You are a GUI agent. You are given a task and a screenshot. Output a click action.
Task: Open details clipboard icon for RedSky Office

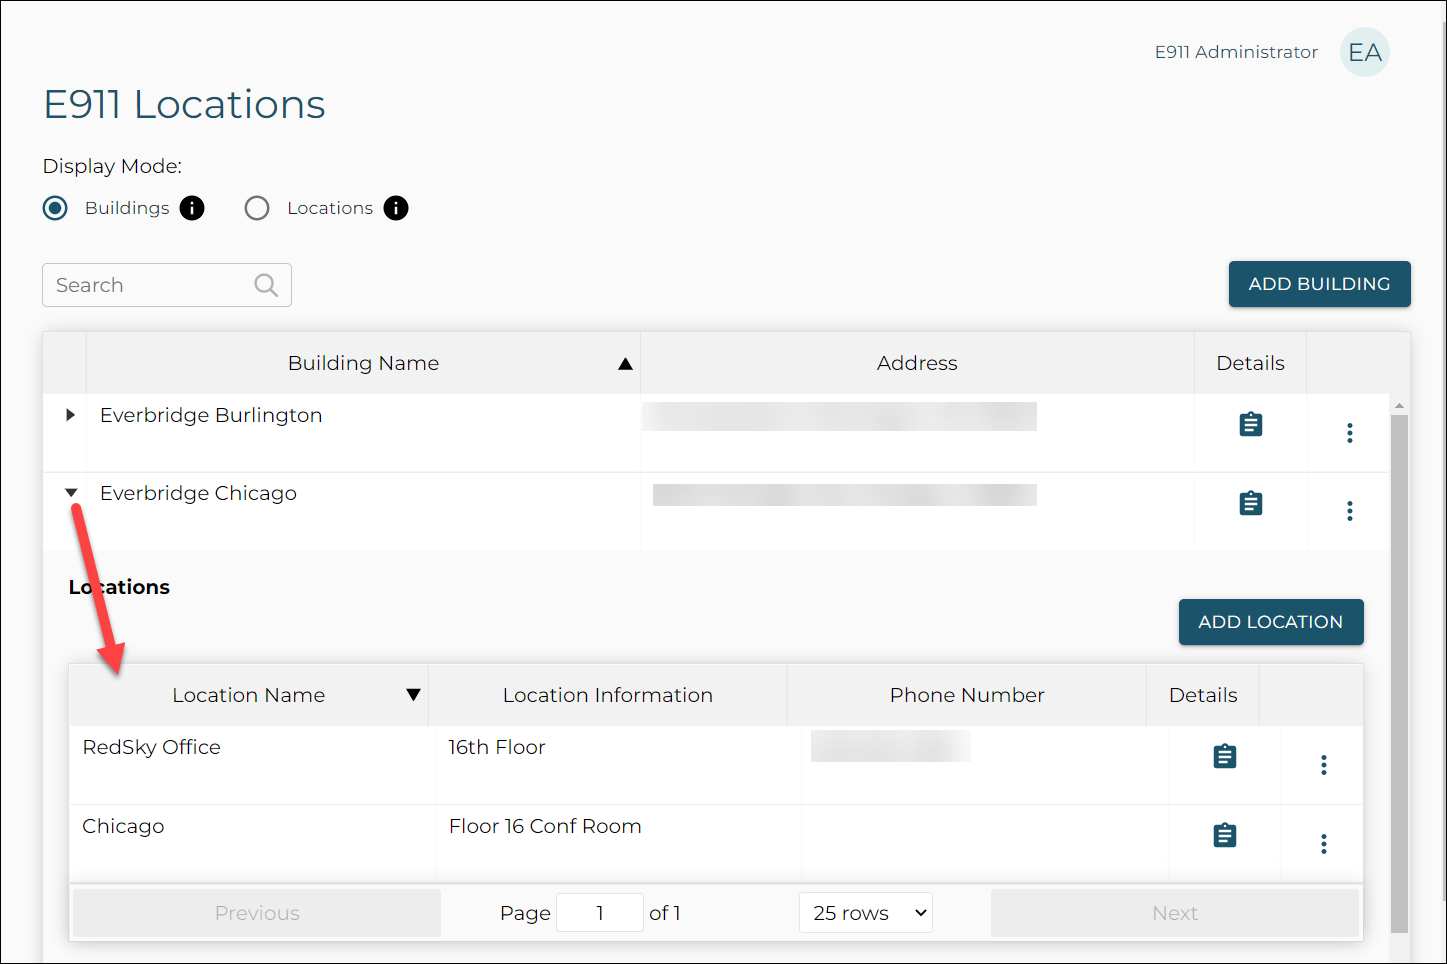[1224, 757]
